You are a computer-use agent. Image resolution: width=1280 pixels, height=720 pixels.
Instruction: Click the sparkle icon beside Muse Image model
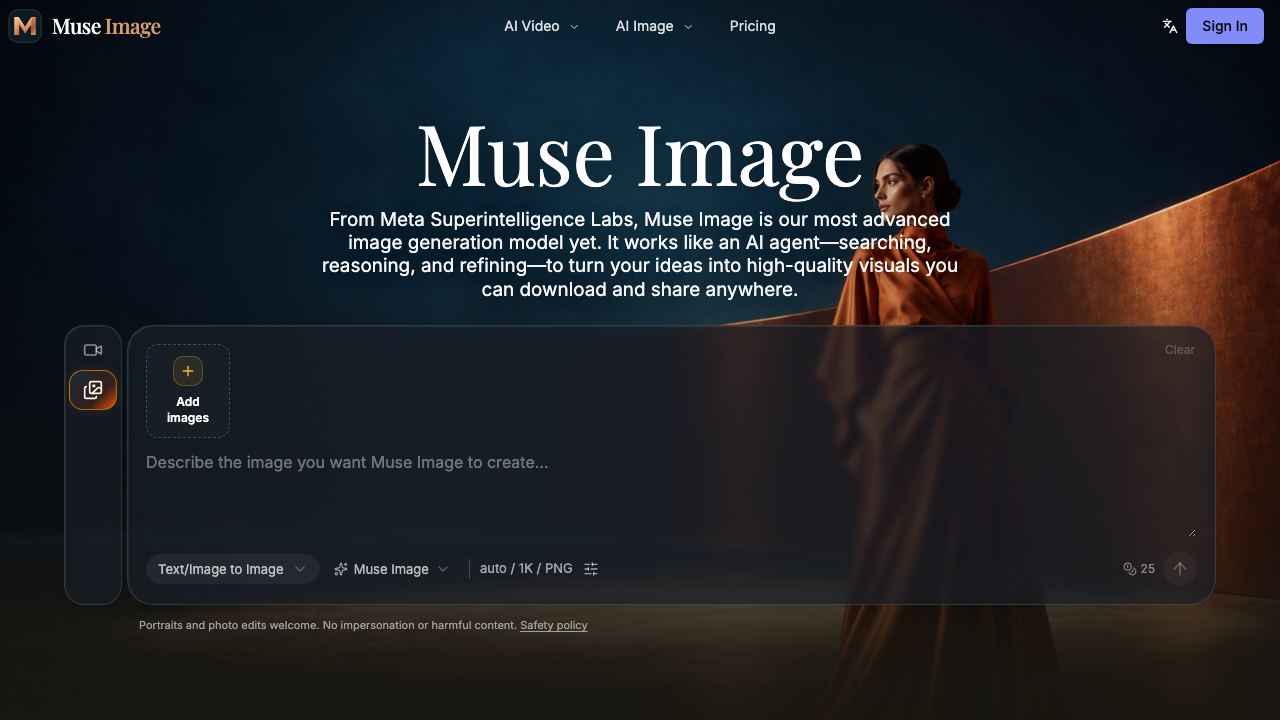(341, 569)
